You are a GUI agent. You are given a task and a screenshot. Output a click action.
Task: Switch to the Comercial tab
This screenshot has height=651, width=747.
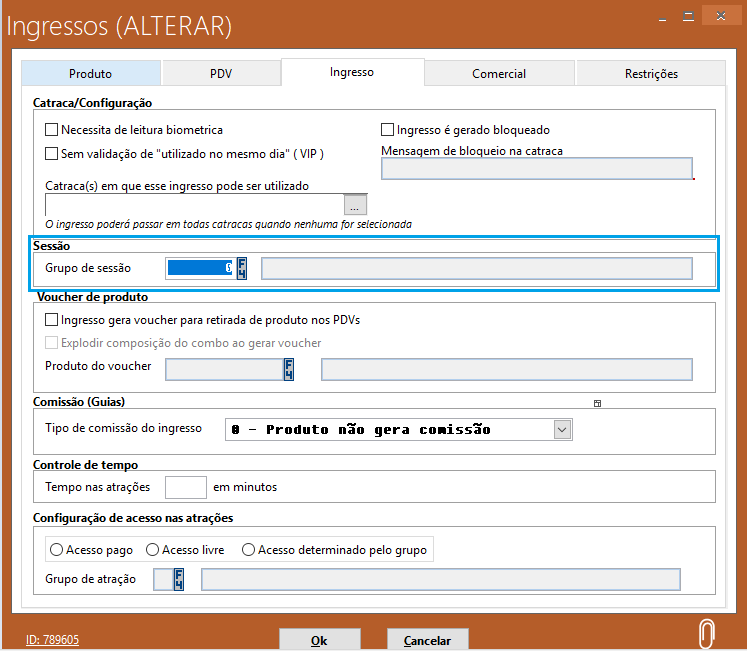(499, 73)
